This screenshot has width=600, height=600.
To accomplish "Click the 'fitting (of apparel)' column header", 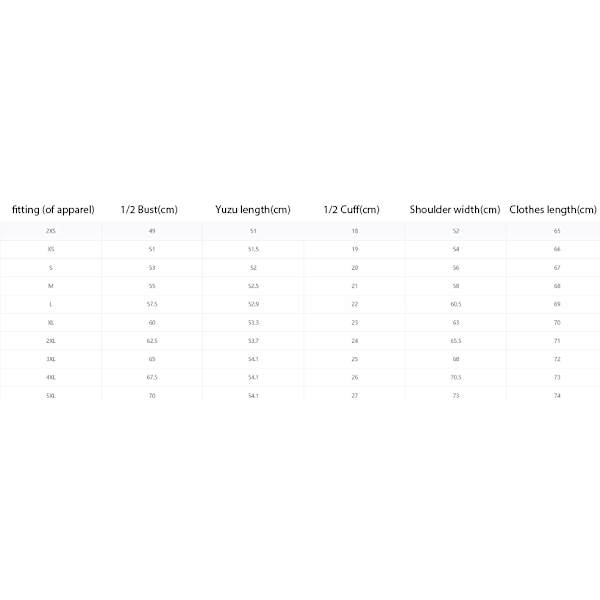I will (x=53, y=210).
